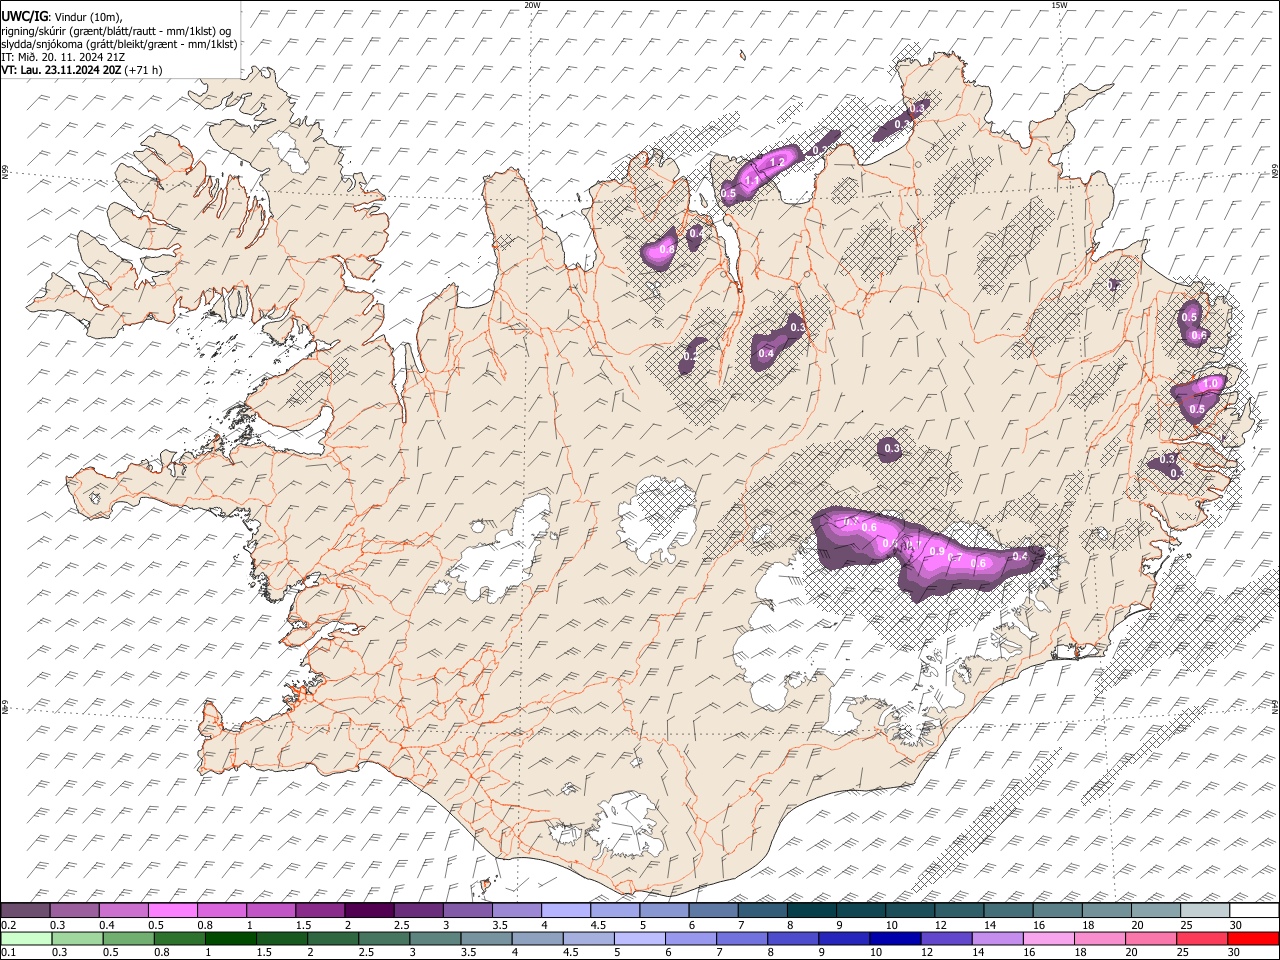Click the '0.9' snowfall value on the map
The image size is (1280, 960).
[937, 551]
